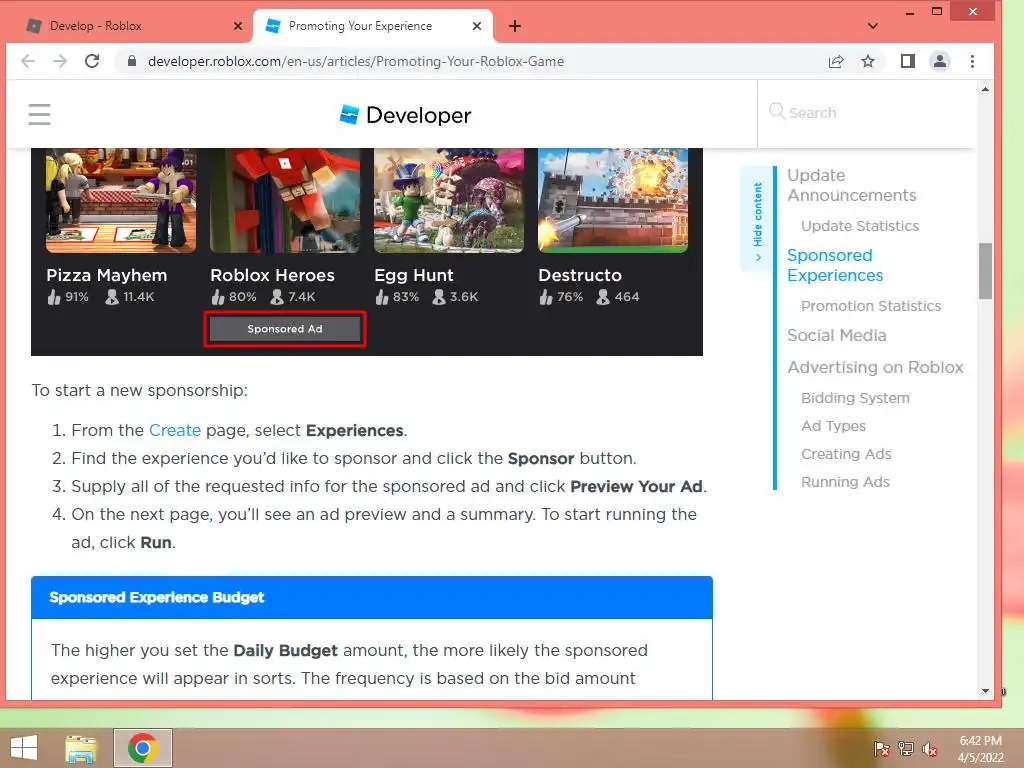This screenshot has width=1024, height=768.
Task: Click the browser forward arrow
Action: 59,61
